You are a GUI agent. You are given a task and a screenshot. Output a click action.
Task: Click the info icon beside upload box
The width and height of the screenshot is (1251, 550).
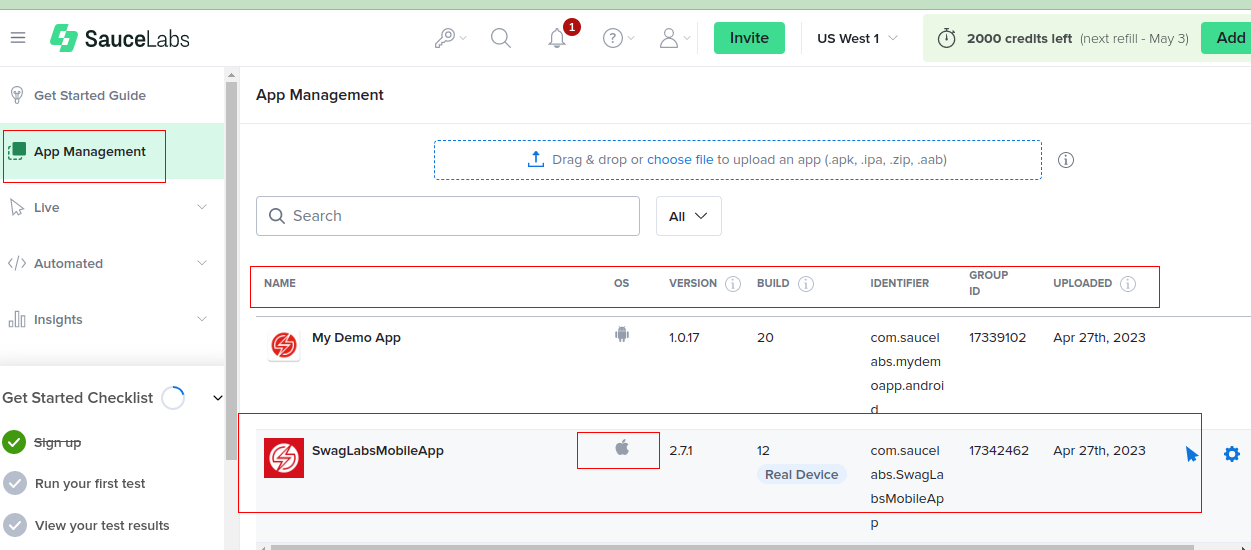click(x=1066, y=160)
